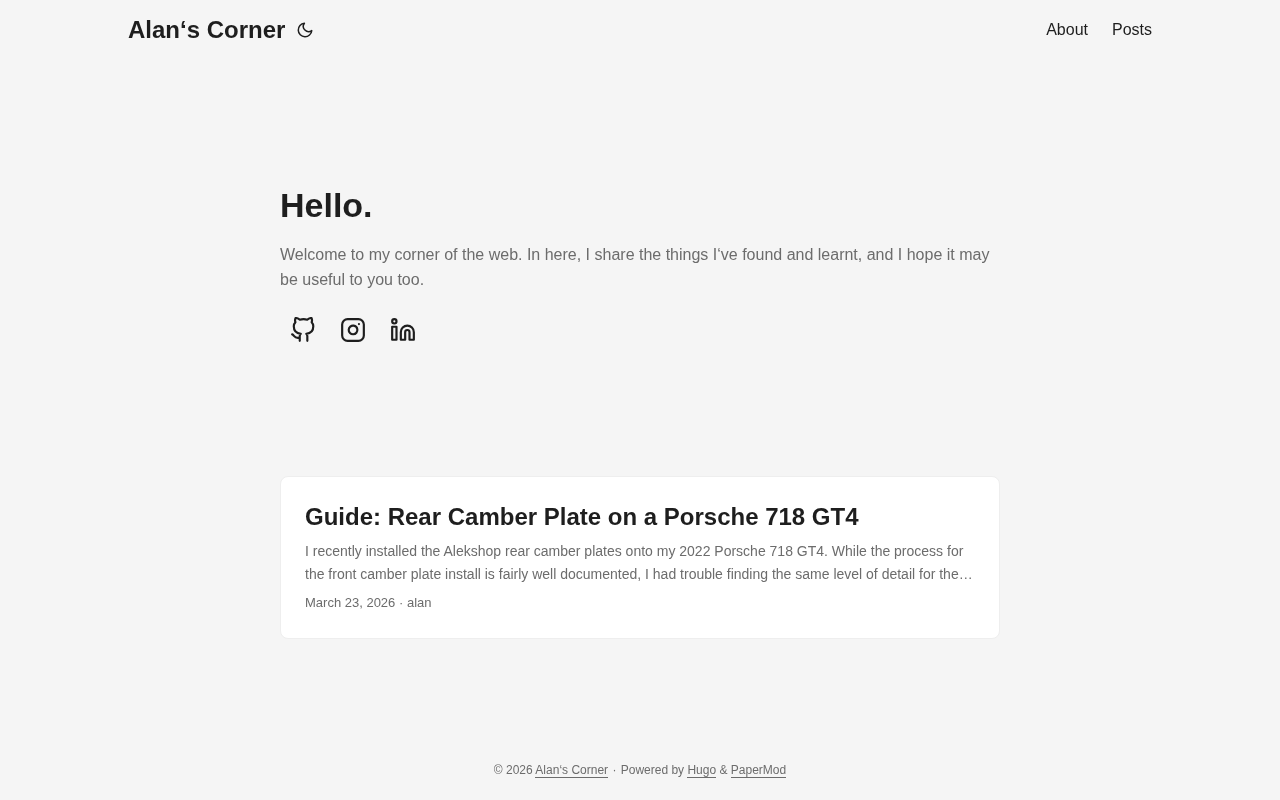This screenshot has height=800, width=1280.
Task: Click the ellipsis ending the post excerpt
Action: pos(966,575)
